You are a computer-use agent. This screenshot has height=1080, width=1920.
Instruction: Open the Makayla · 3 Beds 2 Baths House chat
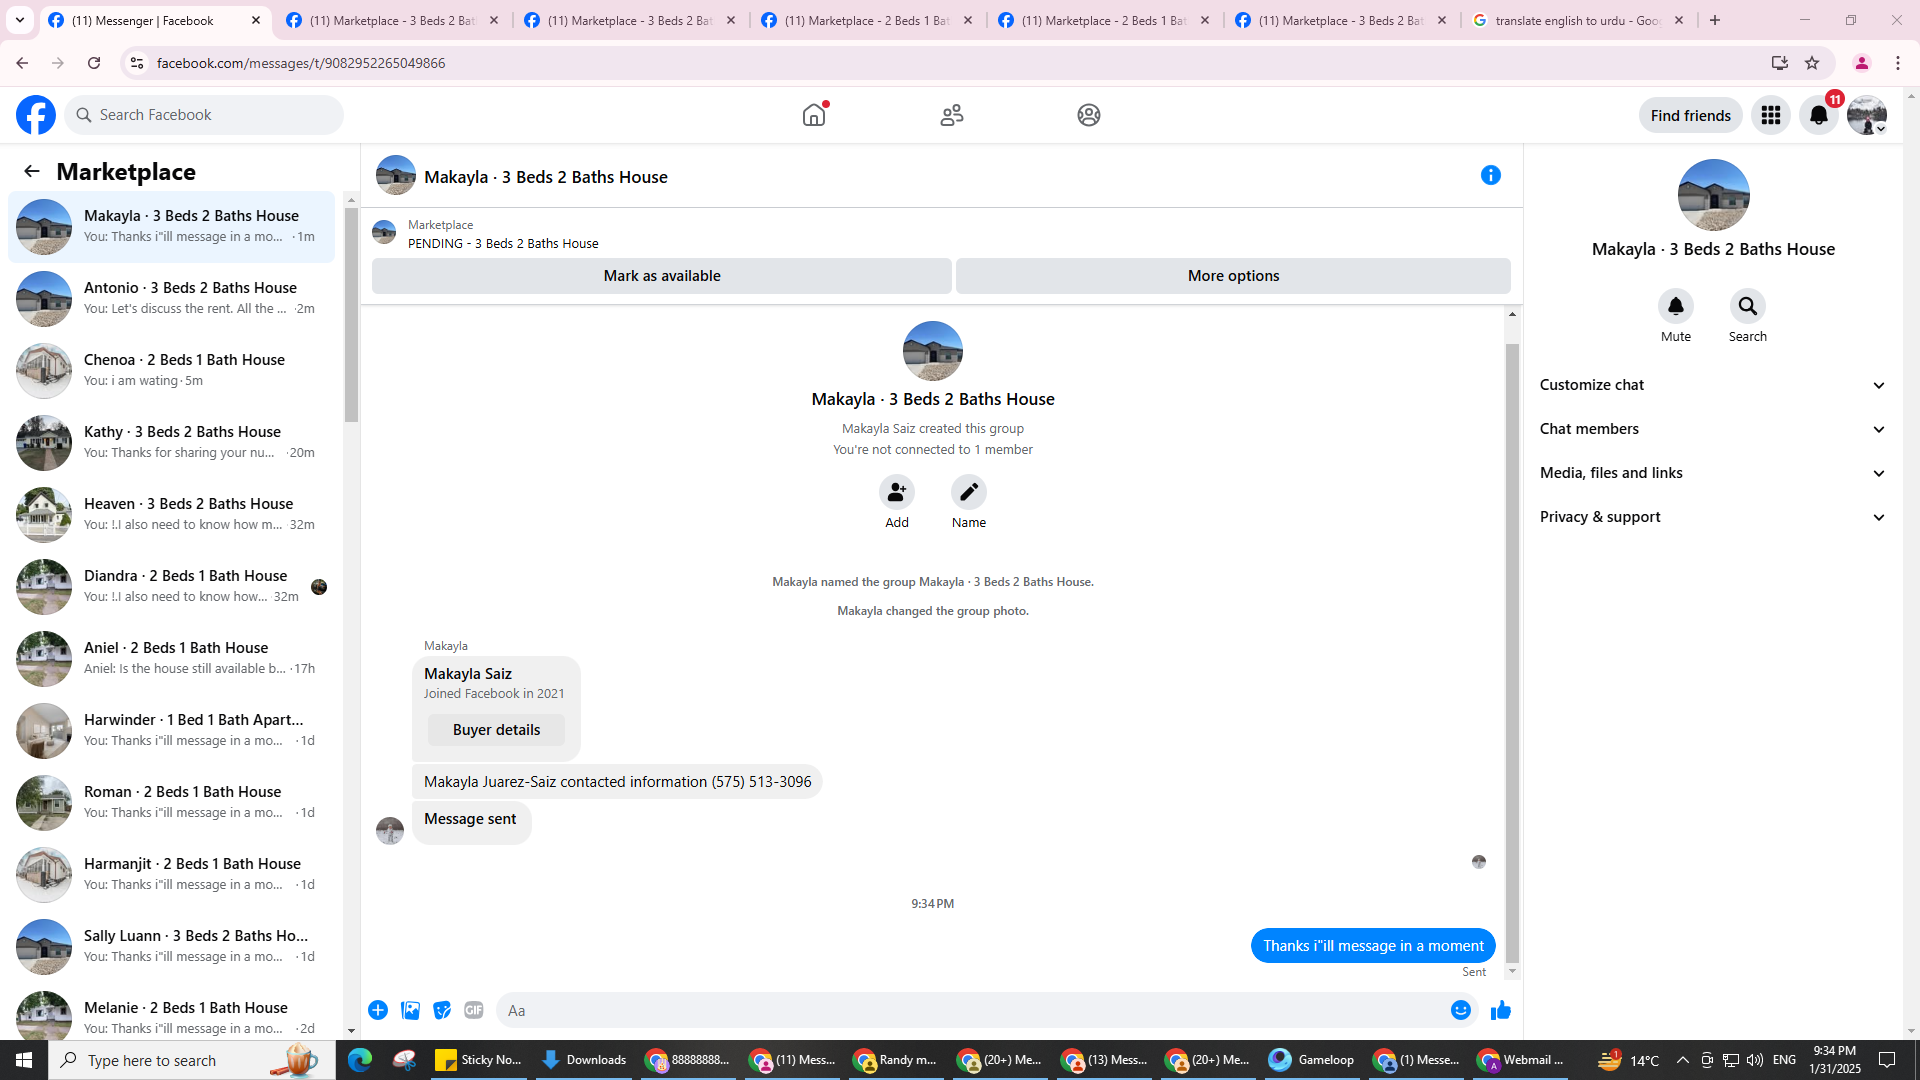[172, 227]
